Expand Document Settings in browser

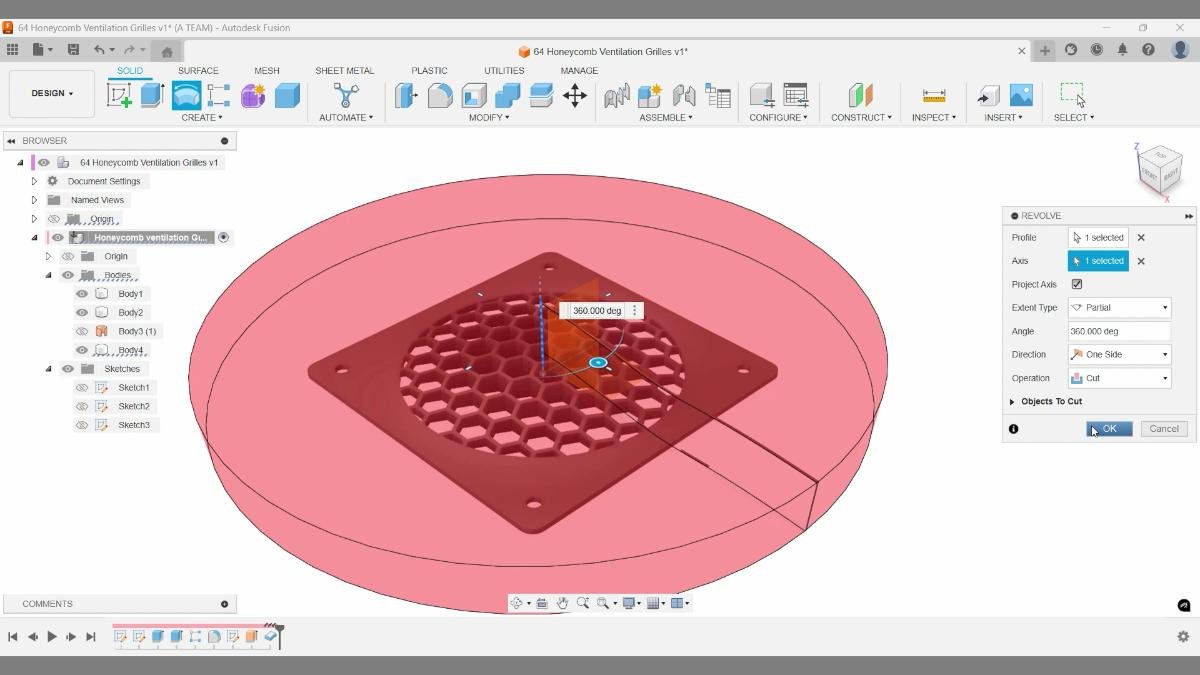[34, 181]
